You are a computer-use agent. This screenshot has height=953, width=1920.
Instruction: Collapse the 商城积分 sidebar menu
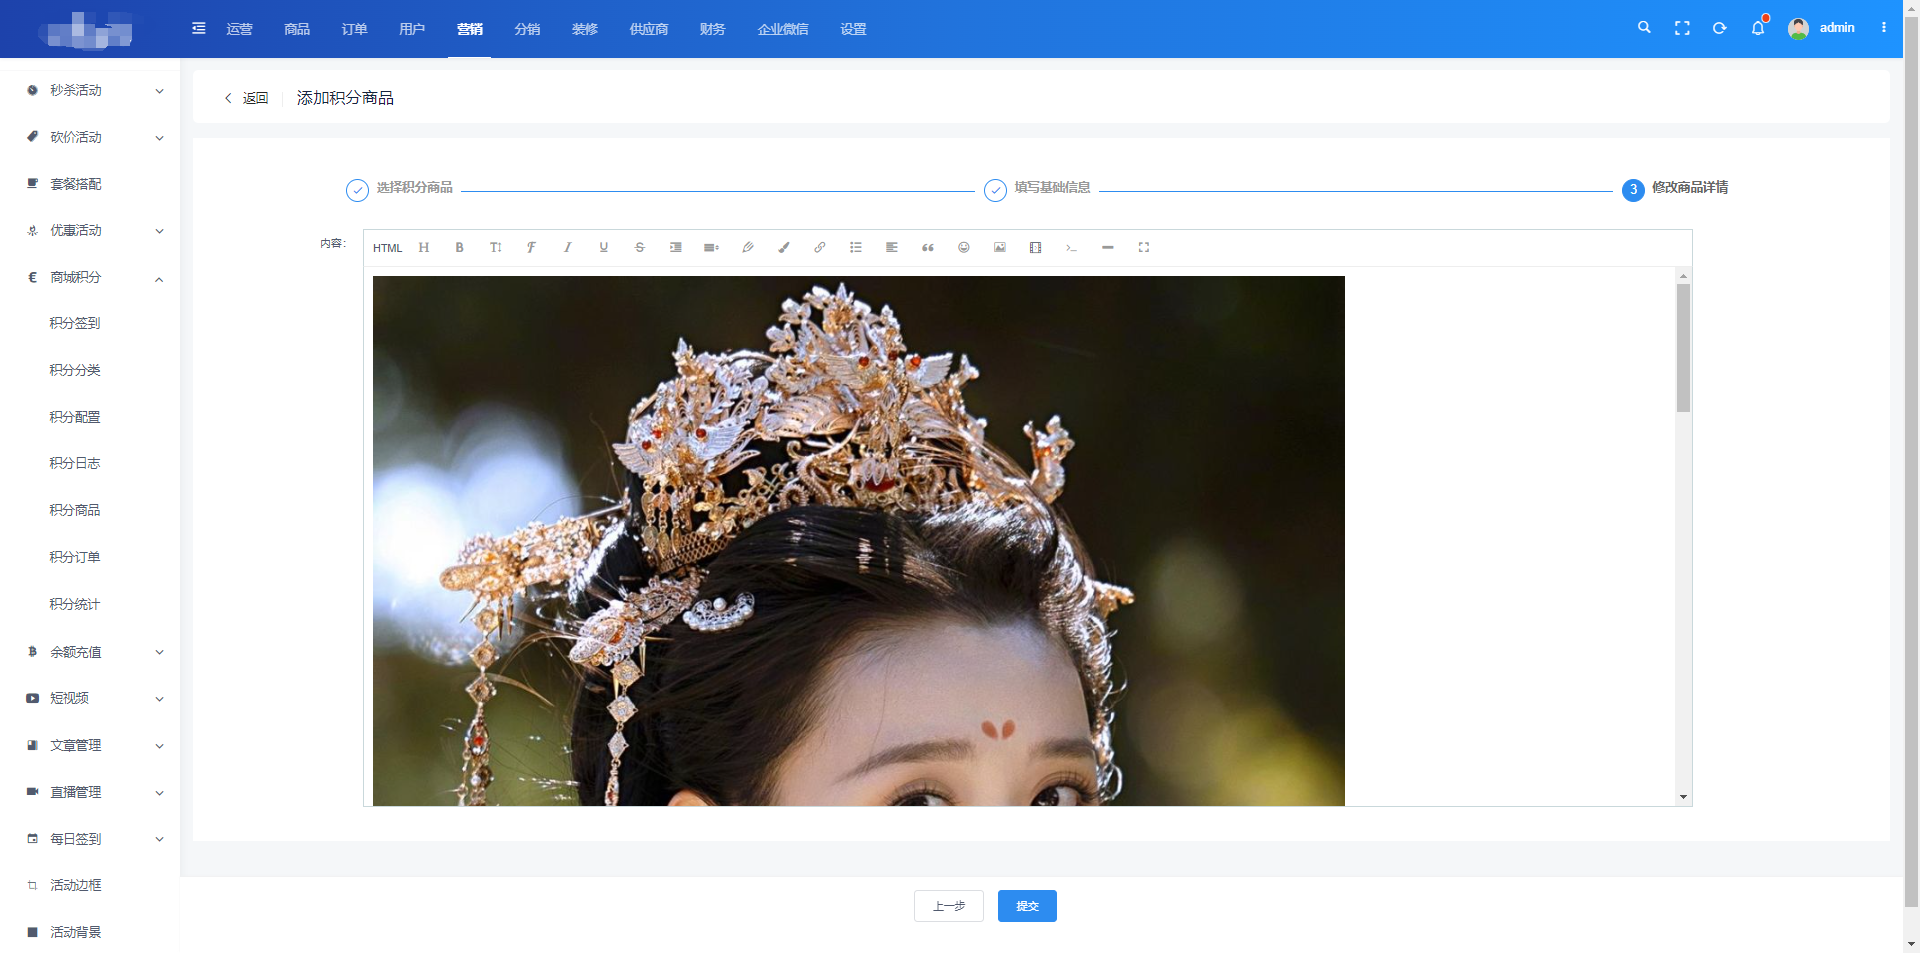(90, 278)
